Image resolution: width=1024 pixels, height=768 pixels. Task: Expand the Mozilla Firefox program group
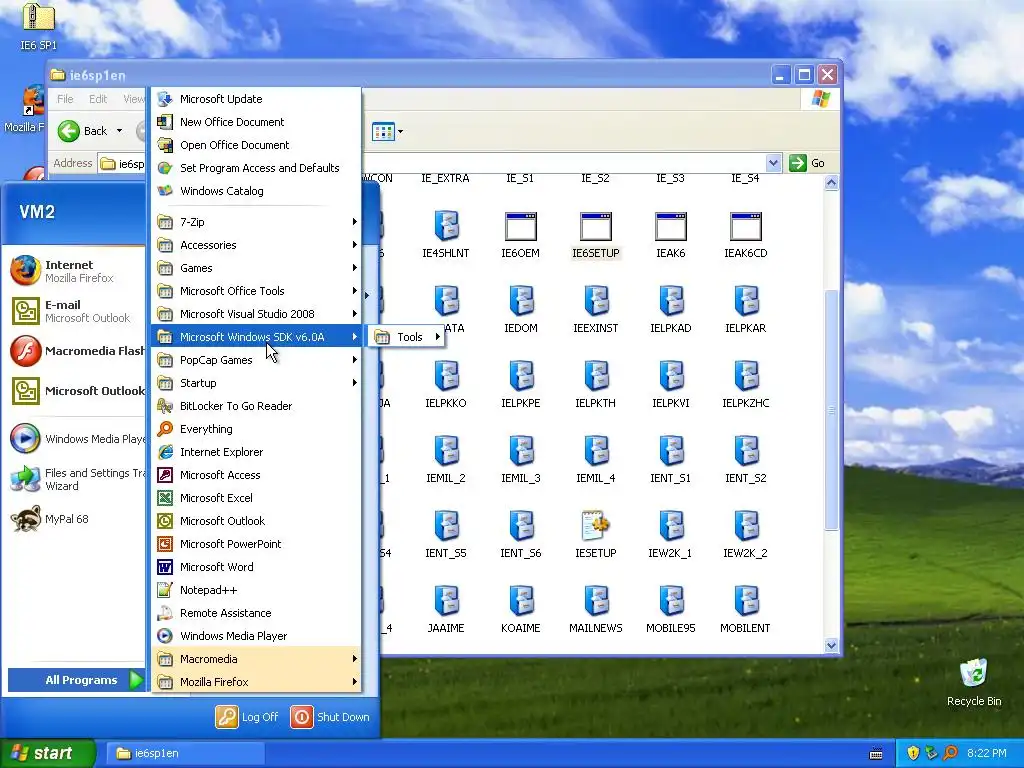pos(256,682)
